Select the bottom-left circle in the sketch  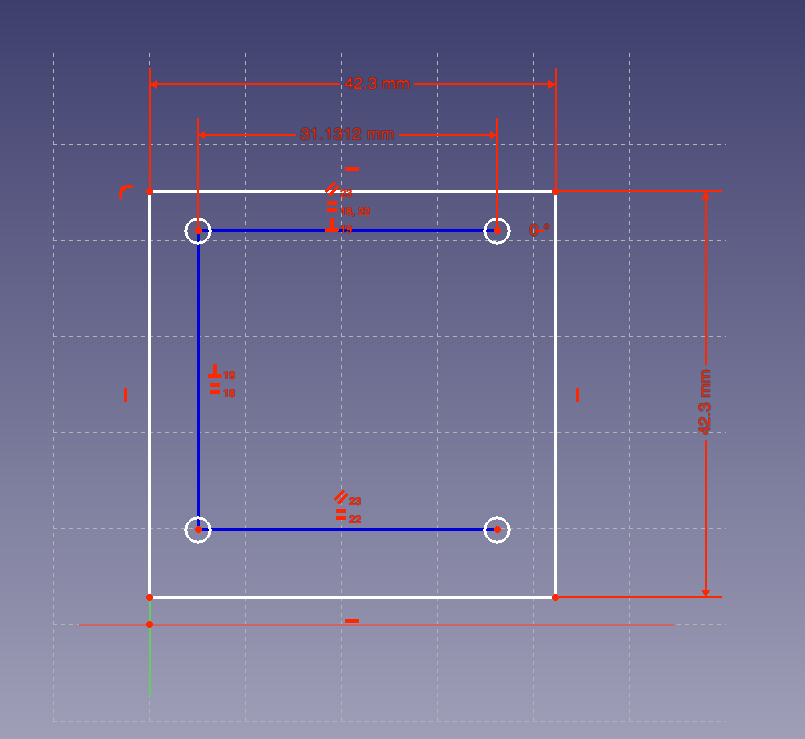point(198,528)
